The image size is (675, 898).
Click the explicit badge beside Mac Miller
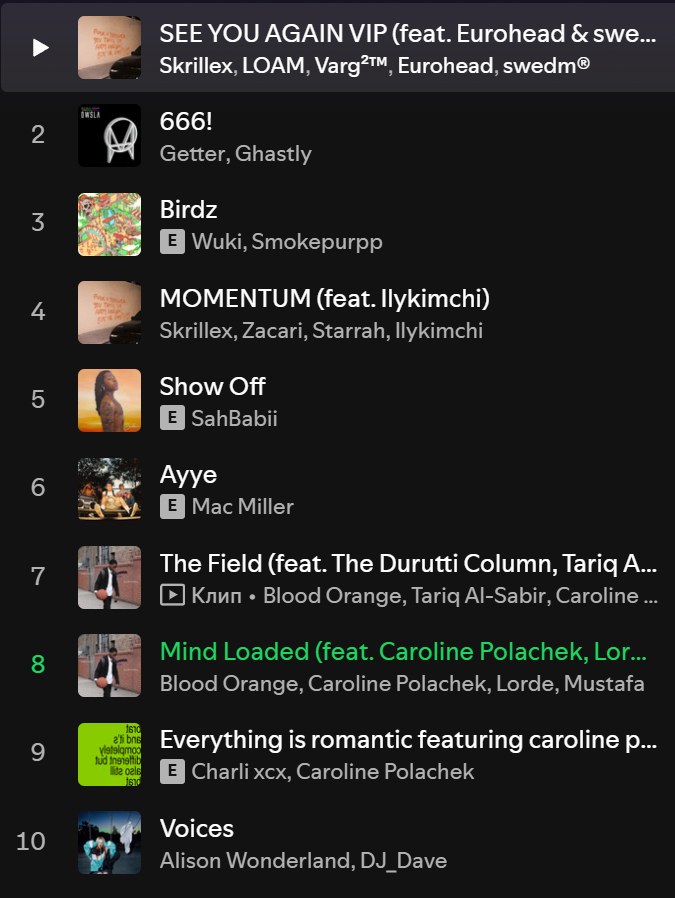pos(172,507)
